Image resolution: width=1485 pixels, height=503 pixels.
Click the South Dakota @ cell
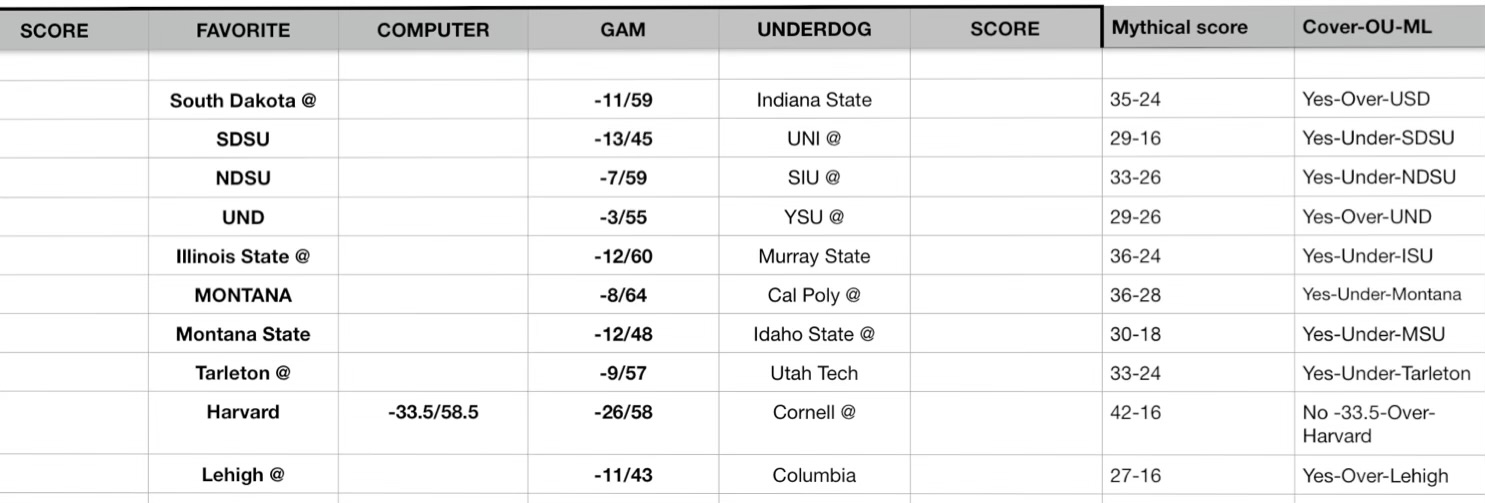[x=243, y=100]
